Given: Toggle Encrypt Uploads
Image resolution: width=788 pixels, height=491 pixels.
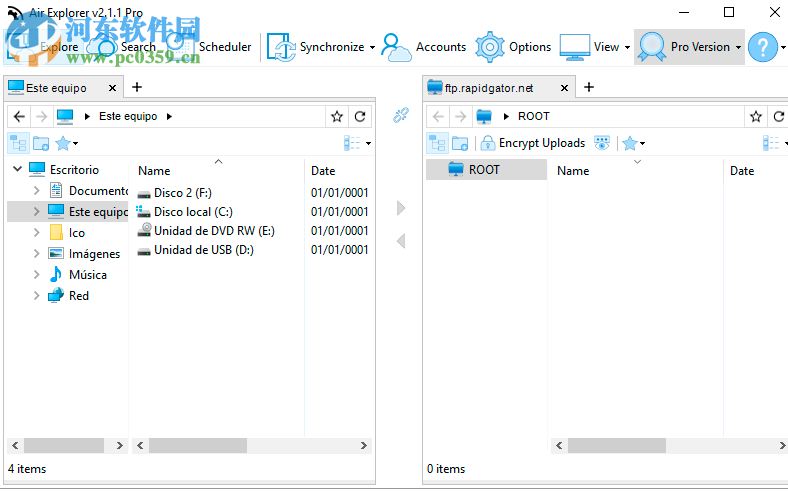Looking at the screenshot, I should pos(533,143).
